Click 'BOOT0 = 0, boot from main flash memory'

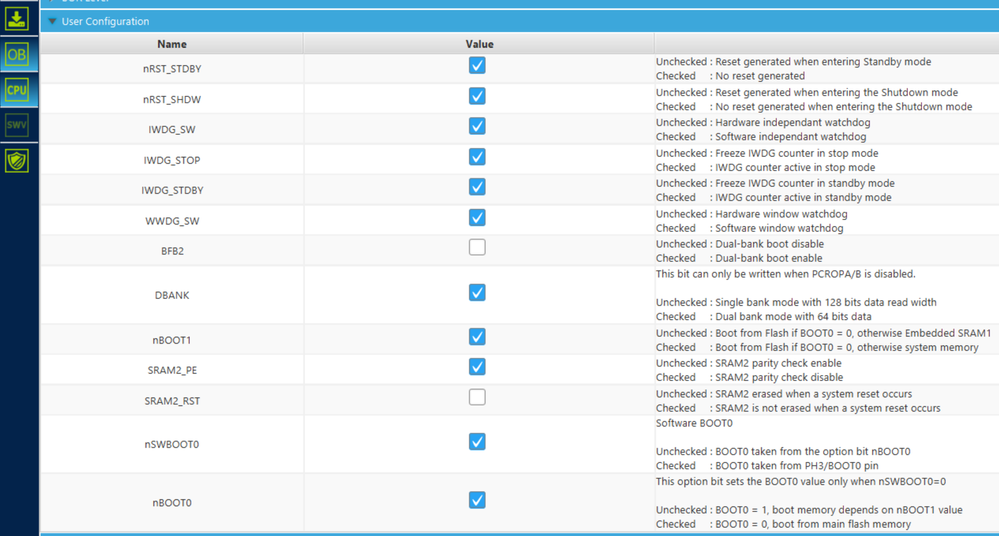[813, 524]
